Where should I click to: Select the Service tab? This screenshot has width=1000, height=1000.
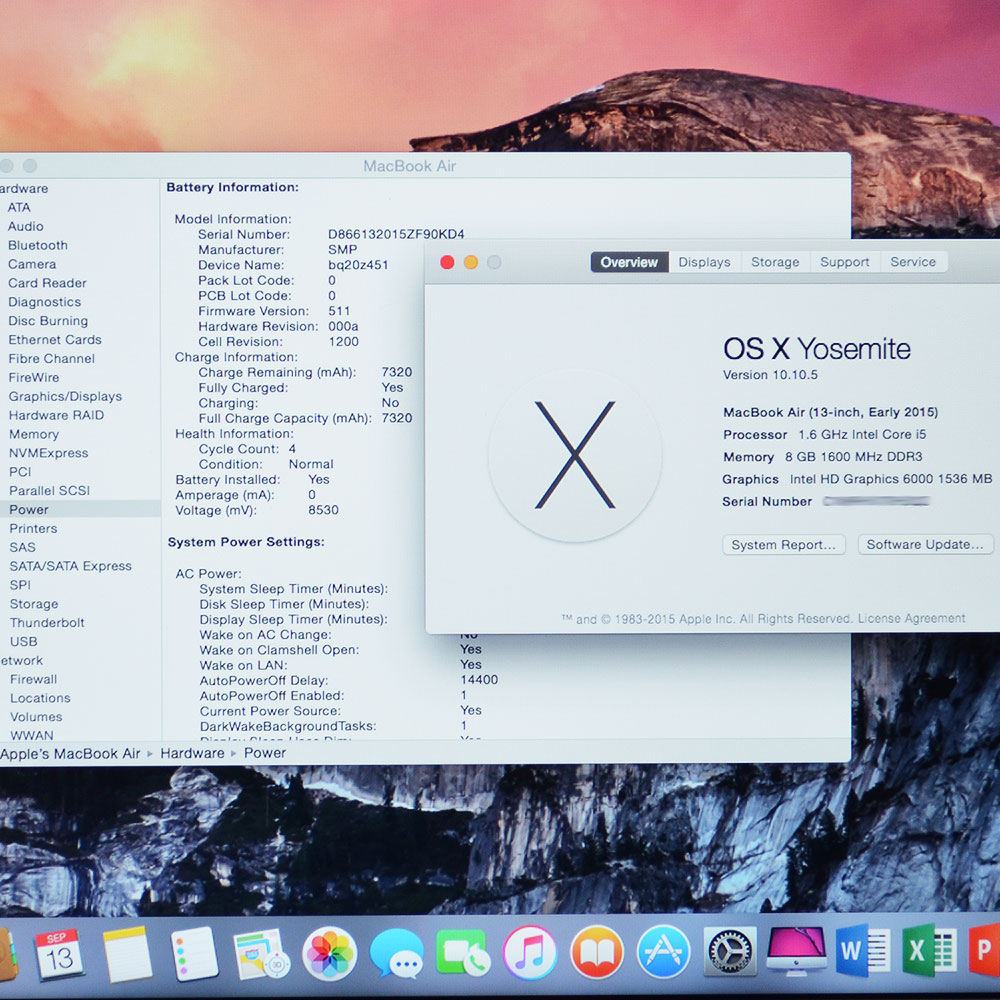913,262
